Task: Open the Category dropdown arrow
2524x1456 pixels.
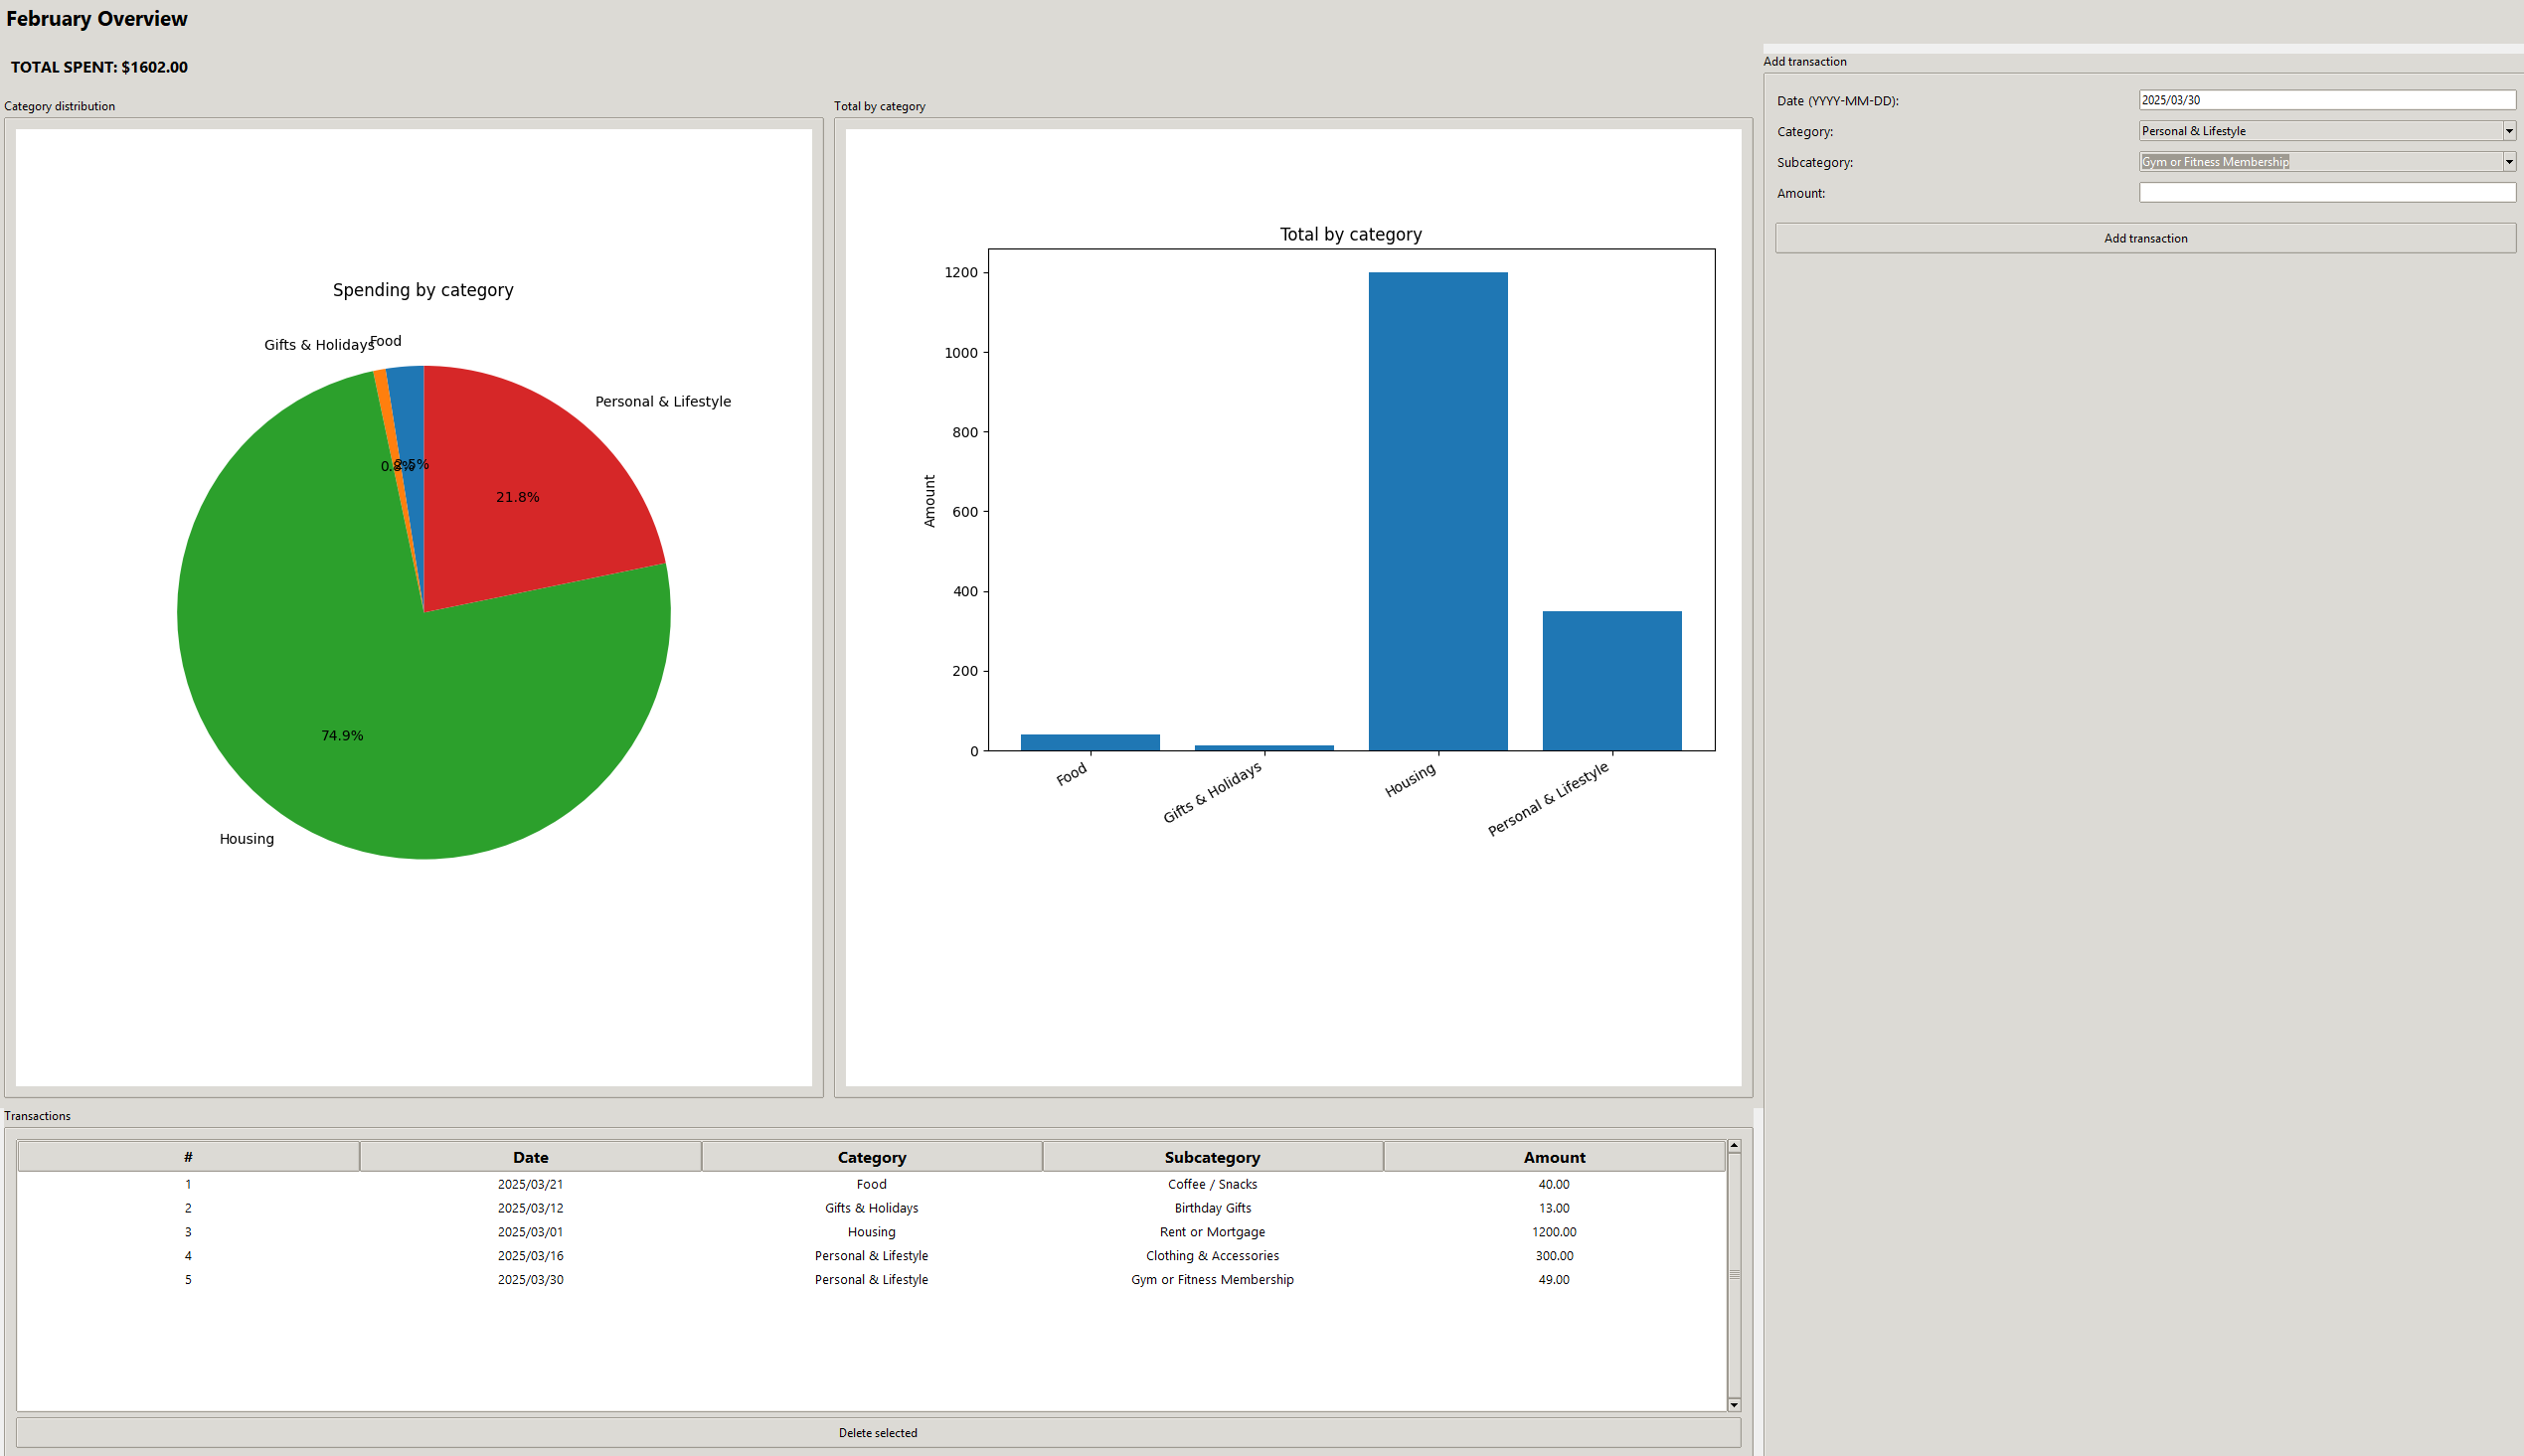Action: [2508, 131]
